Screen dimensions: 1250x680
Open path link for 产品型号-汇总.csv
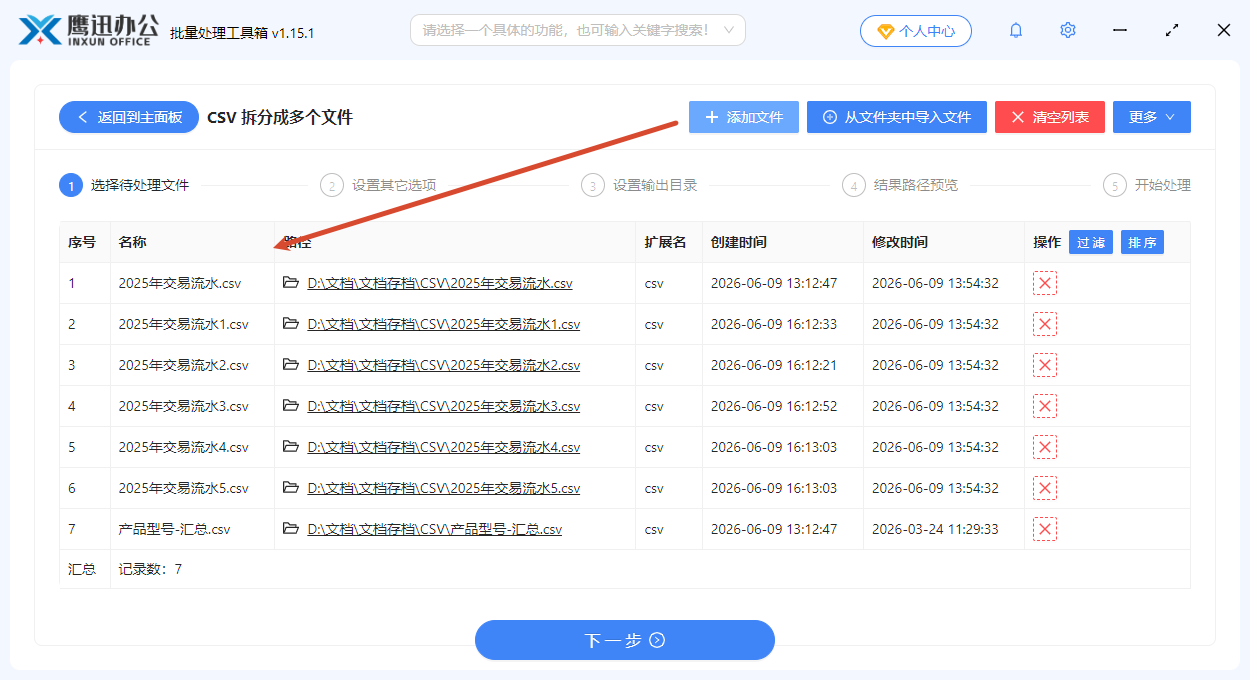pyautogui.click(x=434, y=529)
